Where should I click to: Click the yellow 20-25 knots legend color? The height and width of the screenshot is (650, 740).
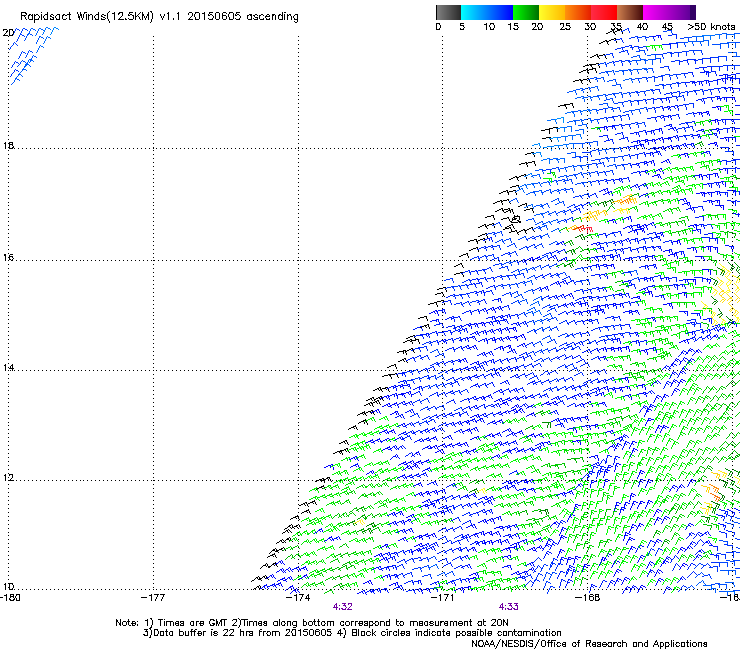click(552, 12)
